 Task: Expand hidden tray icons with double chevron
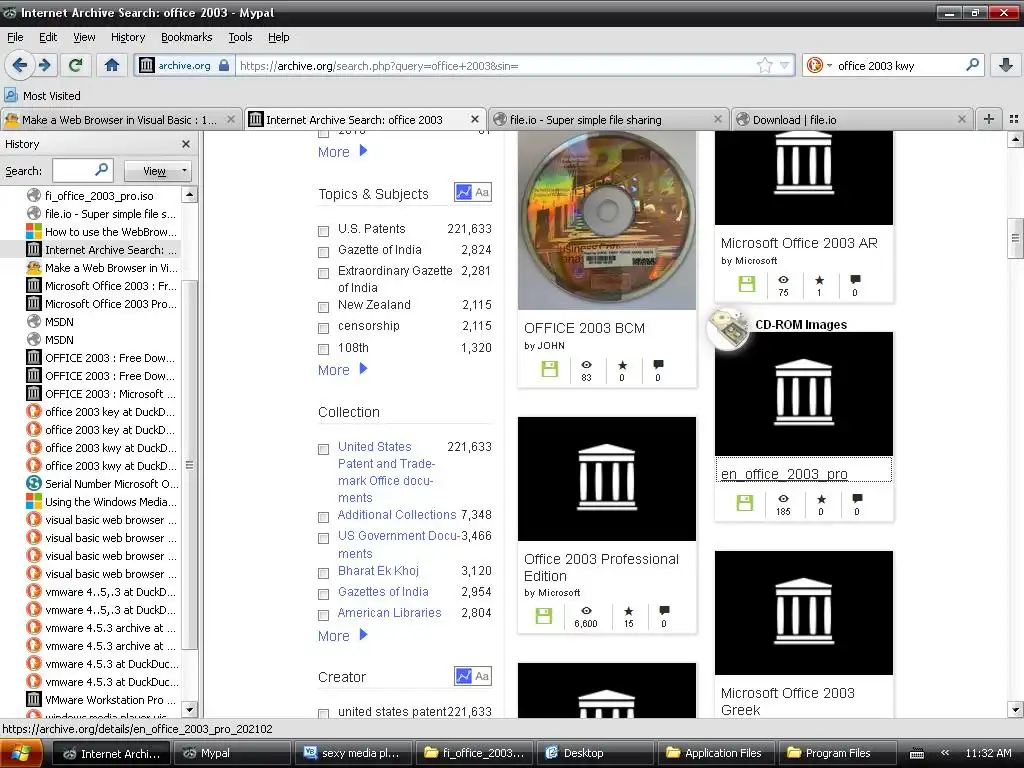coord(944,753)
